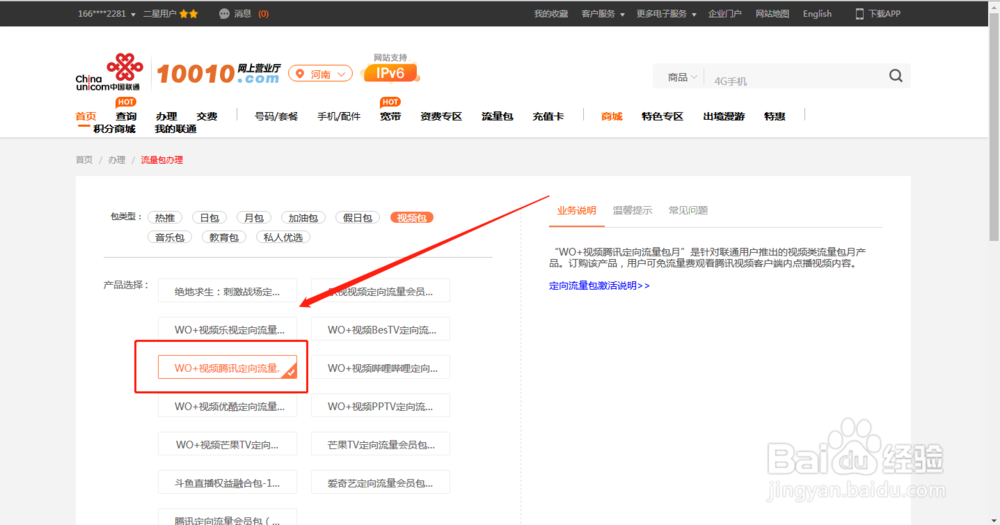Viewport: 1000px width, 525px height.
Task: Select product WO+视频BesTV定向流...
Action: 381,329
